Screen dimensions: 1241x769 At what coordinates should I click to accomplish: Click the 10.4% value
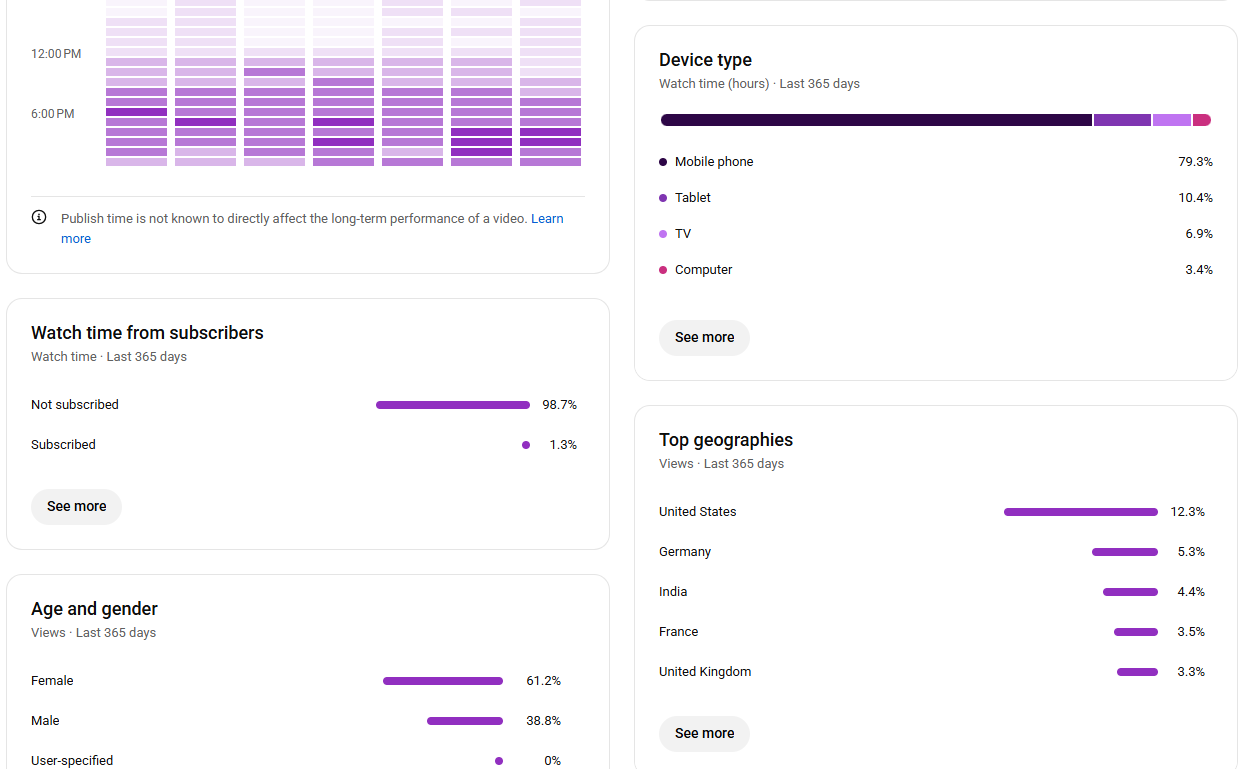click(x=1195, y=198)
